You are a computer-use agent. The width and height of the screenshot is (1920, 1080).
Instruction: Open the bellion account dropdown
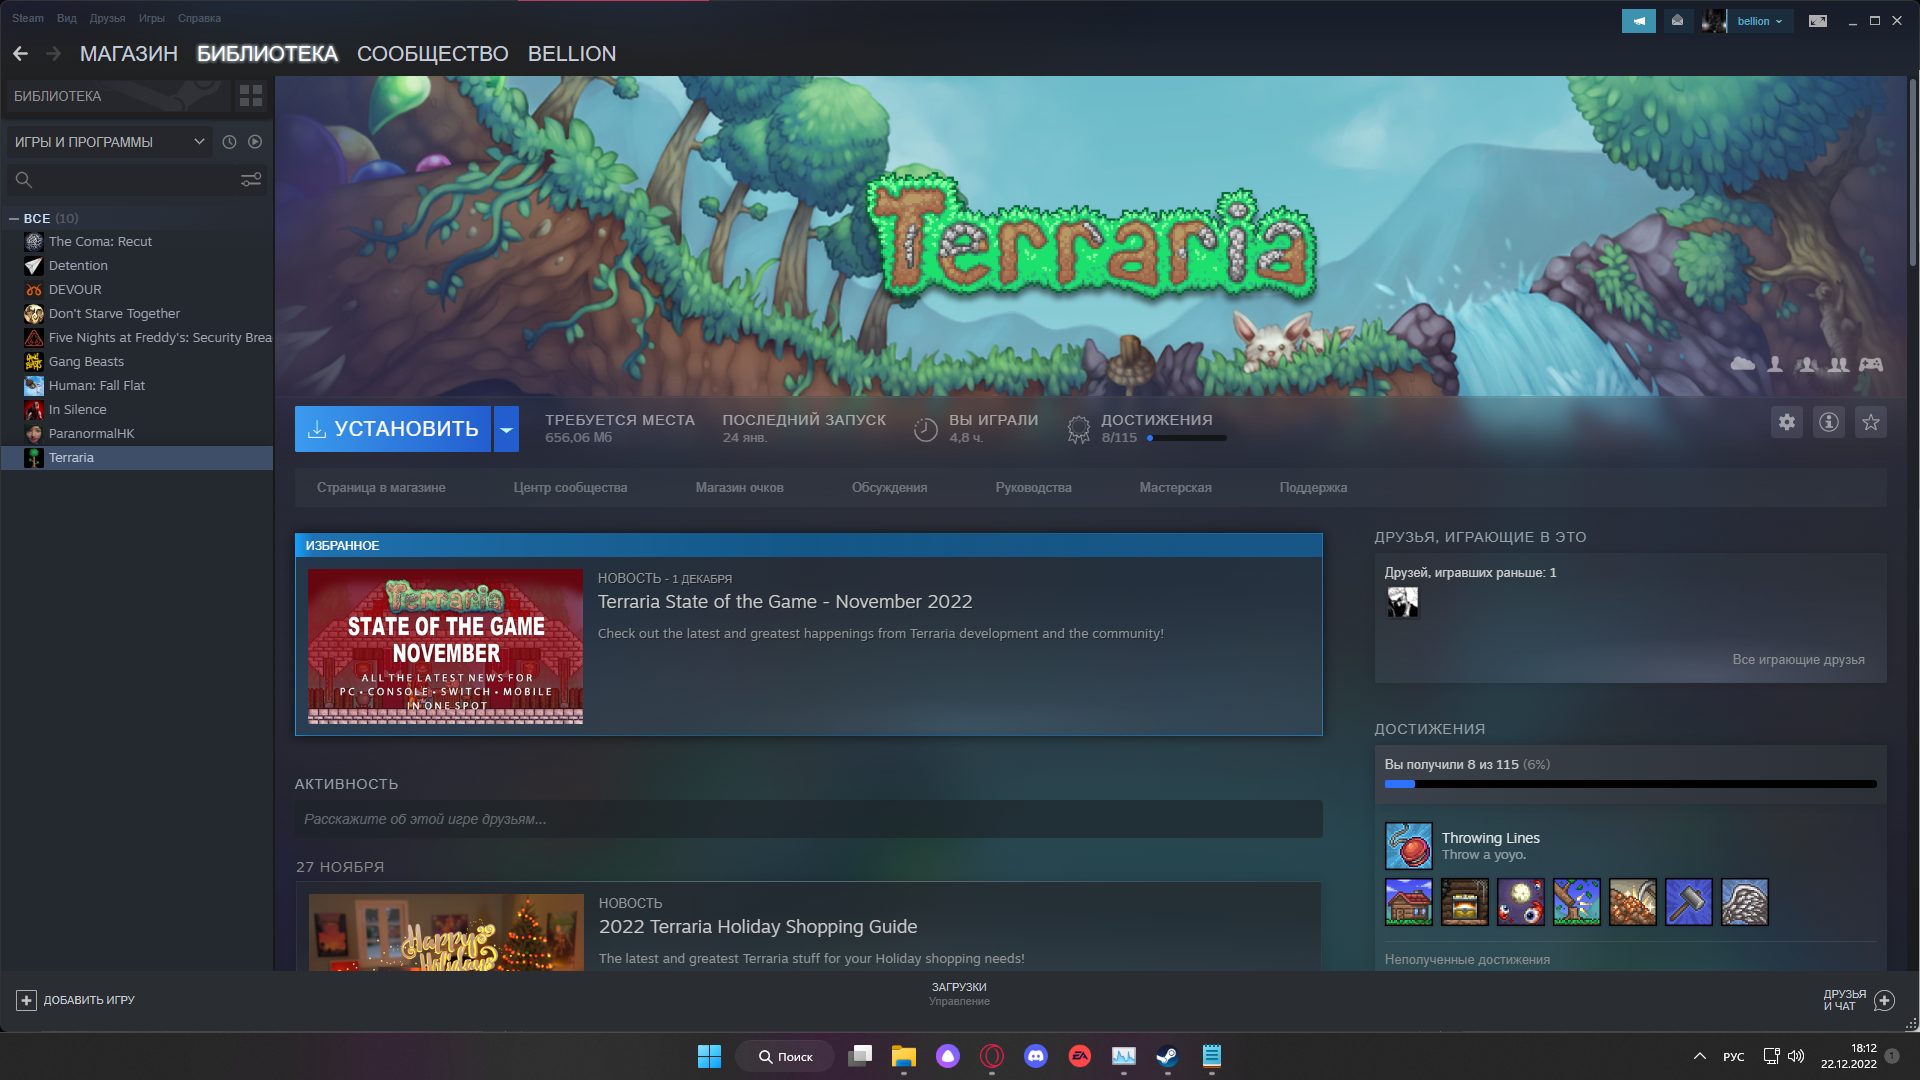coord(1759,21)
